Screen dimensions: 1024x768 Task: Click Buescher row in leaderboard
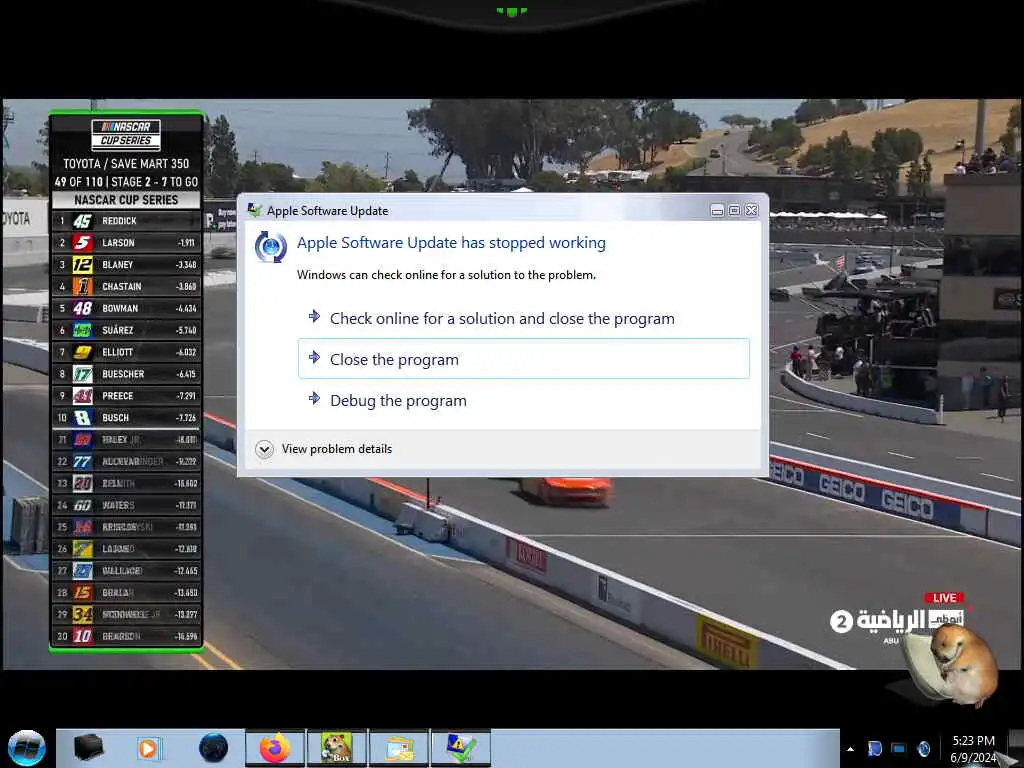pos(126,374)
